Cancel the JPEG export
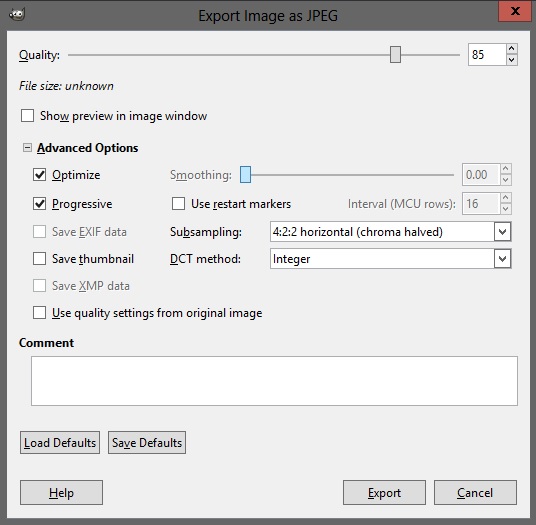The width and height of the screenshot is (536, 525). pos(475,493)
